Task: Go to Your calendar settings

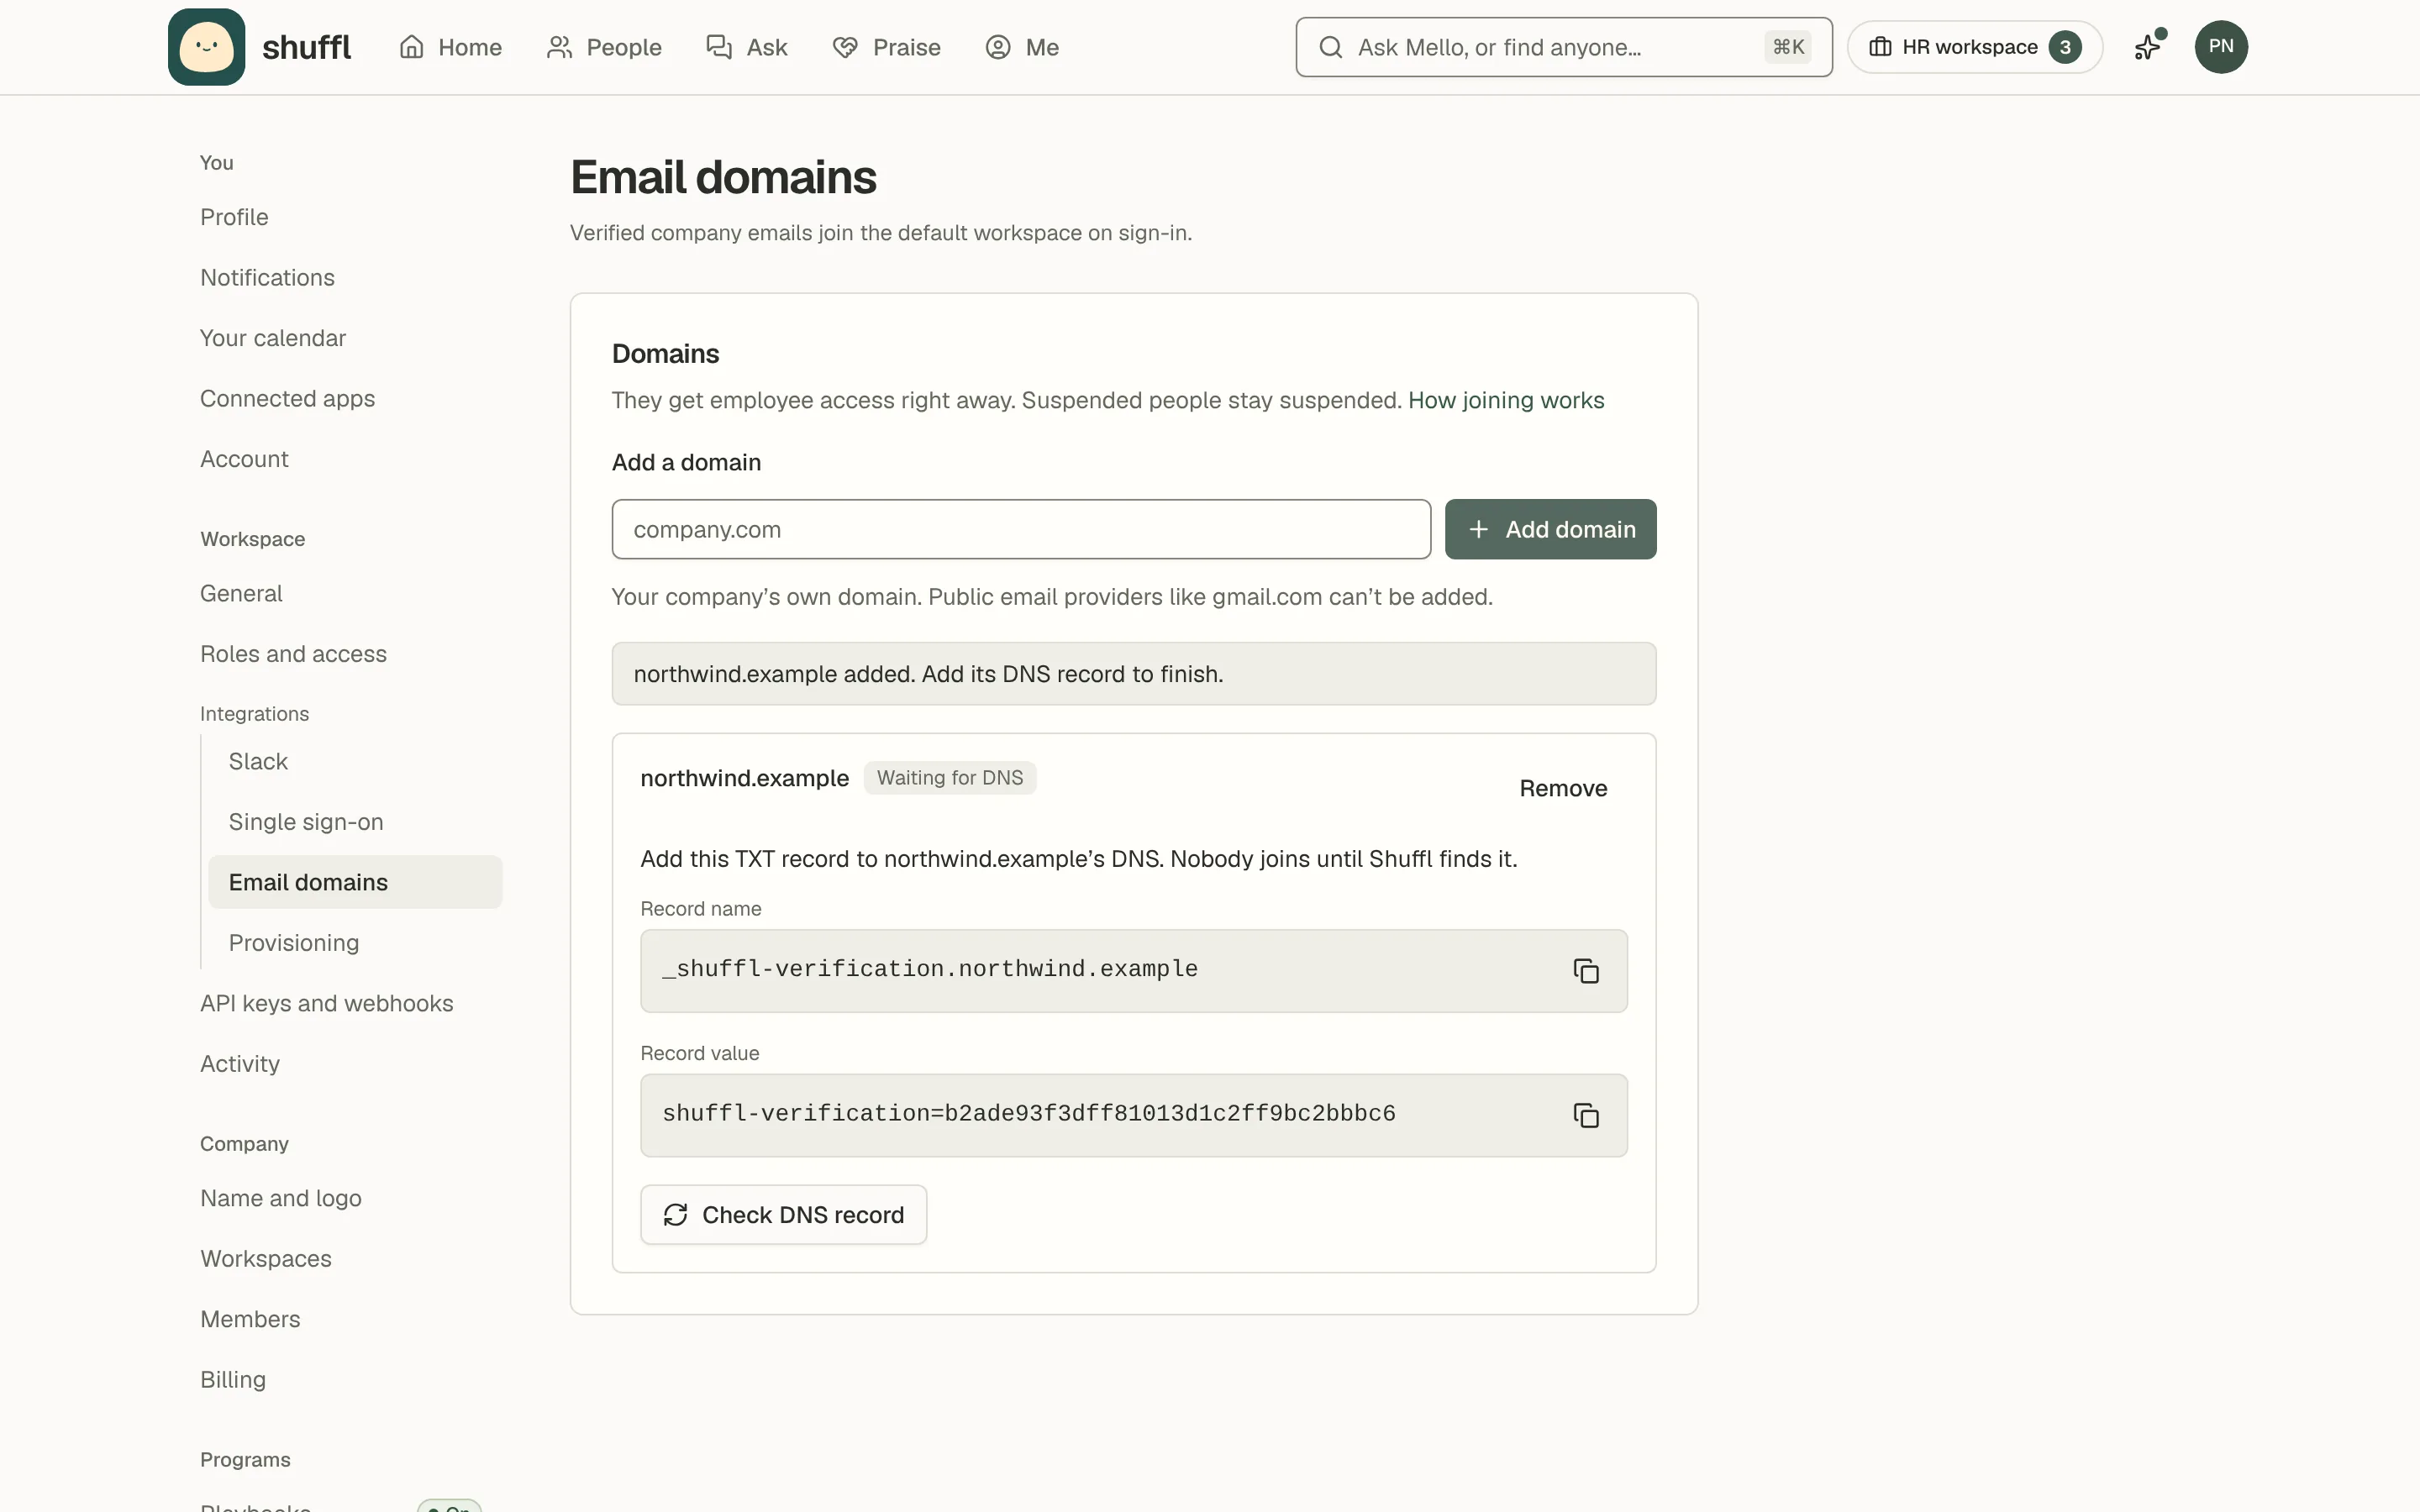Action: point(273,338)
